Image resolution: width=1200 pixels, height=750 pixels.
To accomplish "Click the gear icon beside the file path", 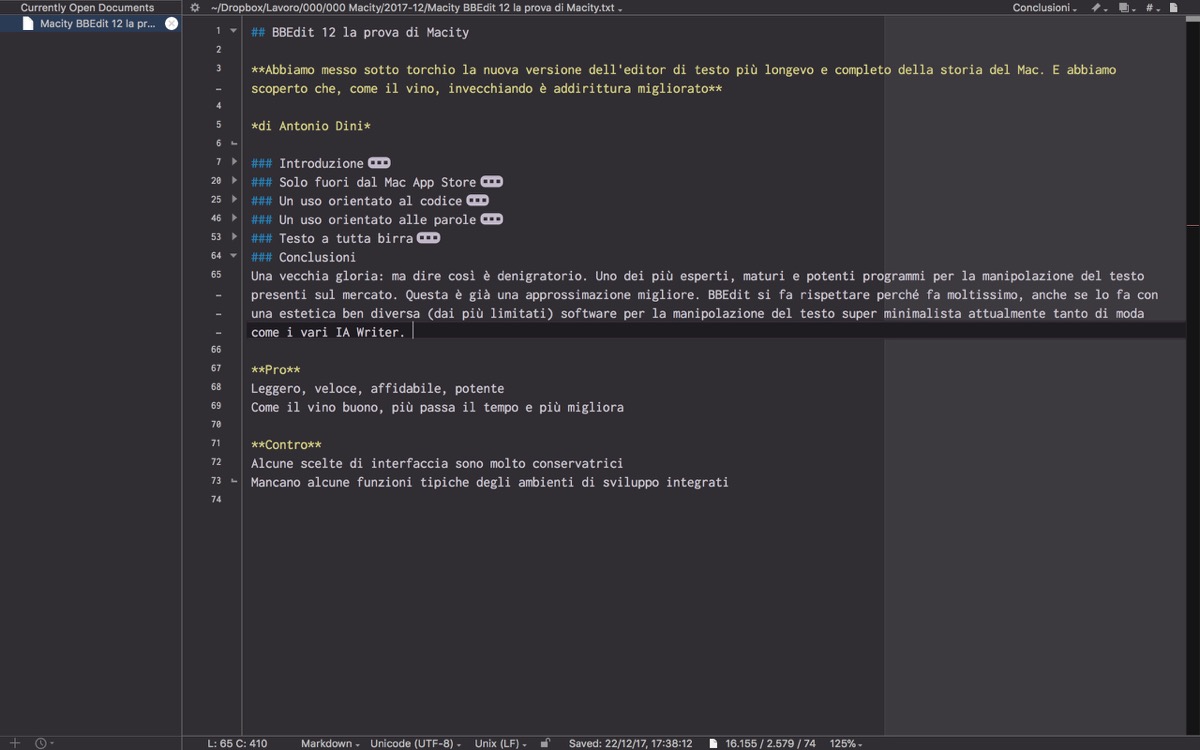I will pos(195,7).
